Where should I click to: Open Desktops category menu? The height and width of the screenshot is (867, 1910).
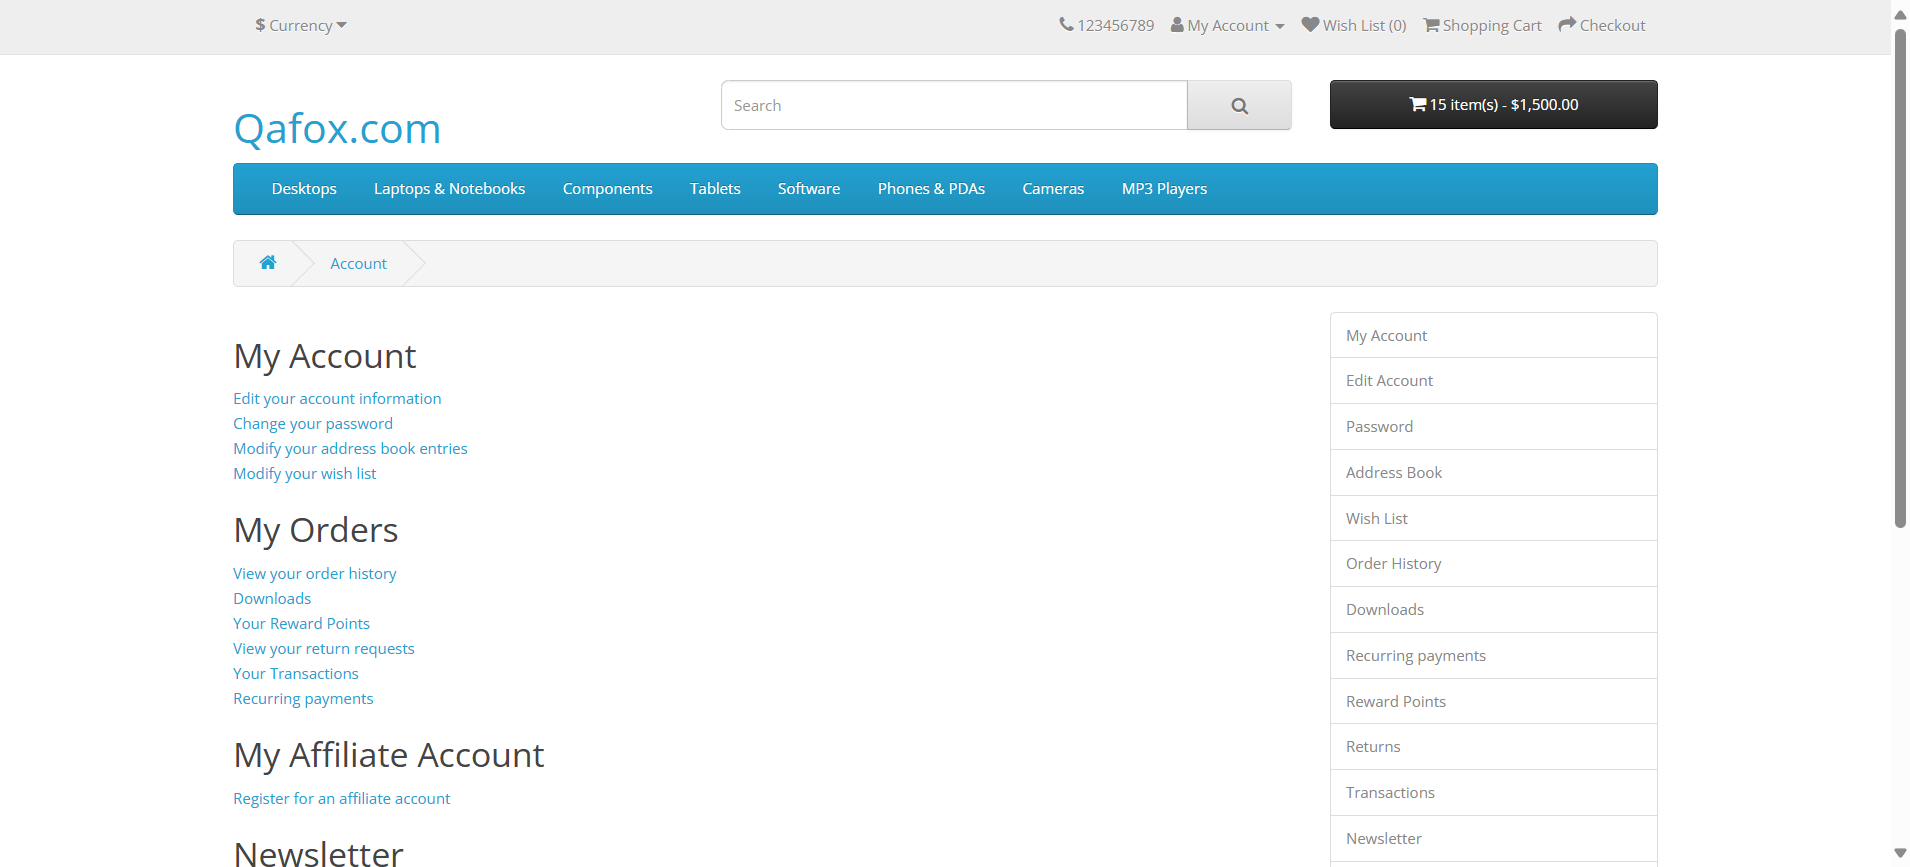tap(304, 189)
